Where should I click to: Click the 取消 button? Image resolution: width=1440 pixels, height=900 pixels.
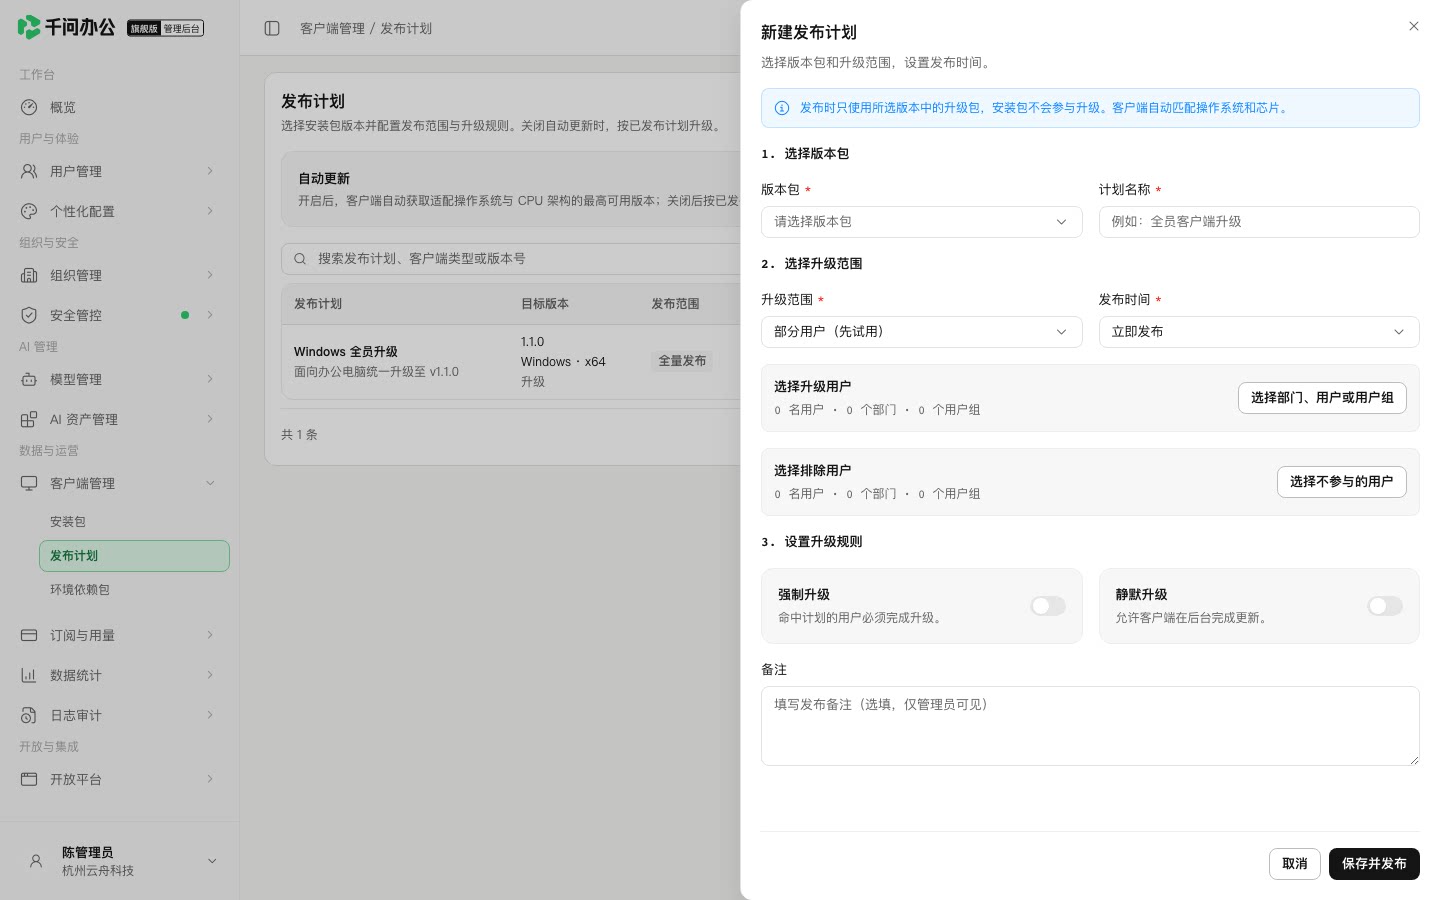tap(1295, 864)
